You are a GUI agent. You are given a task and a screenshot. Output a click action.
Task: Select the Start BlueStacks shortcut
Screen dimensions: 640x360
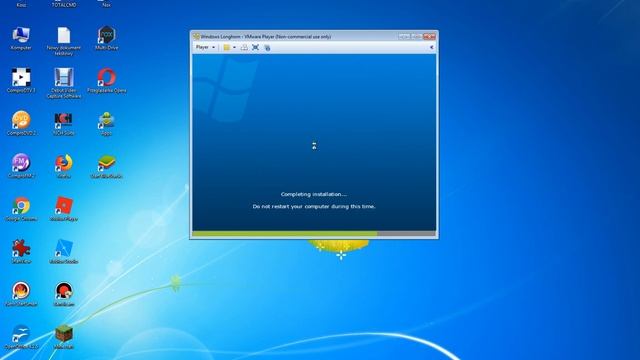107,166
